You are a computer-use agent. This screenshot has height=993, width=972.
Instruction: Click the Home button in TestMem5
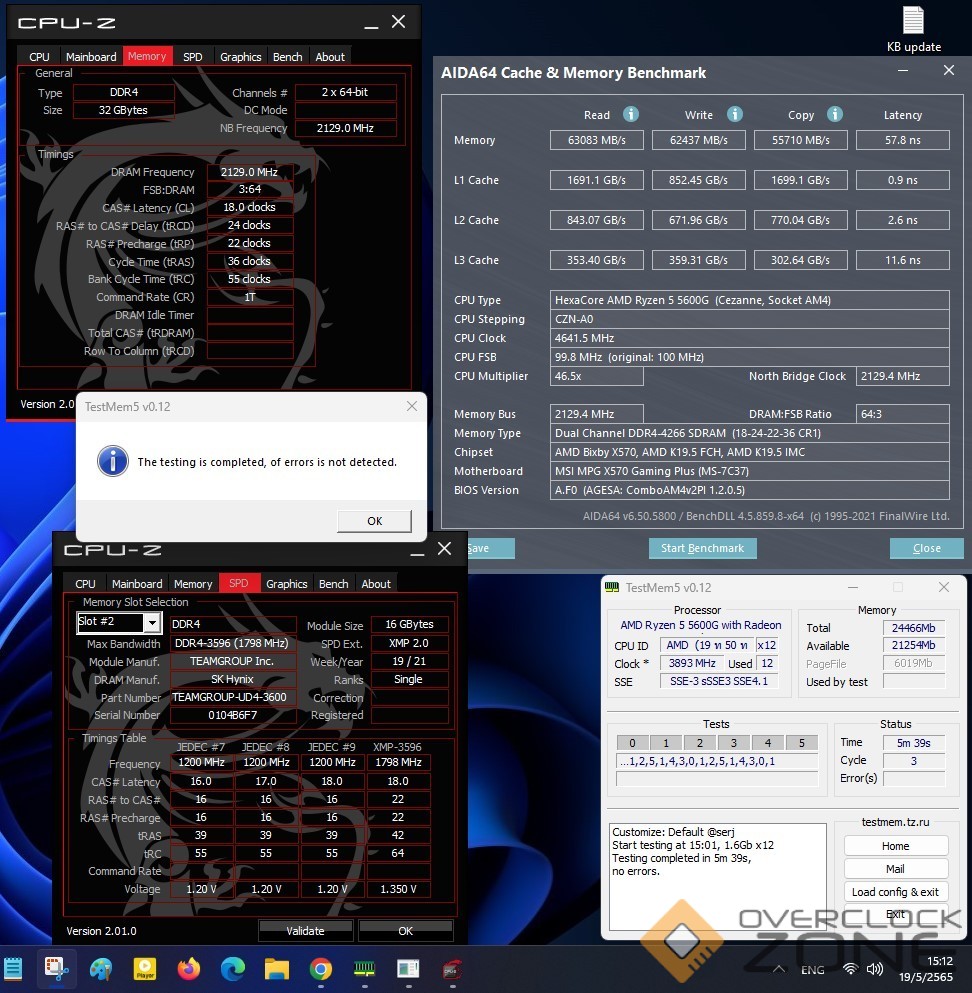click(895, 845)
